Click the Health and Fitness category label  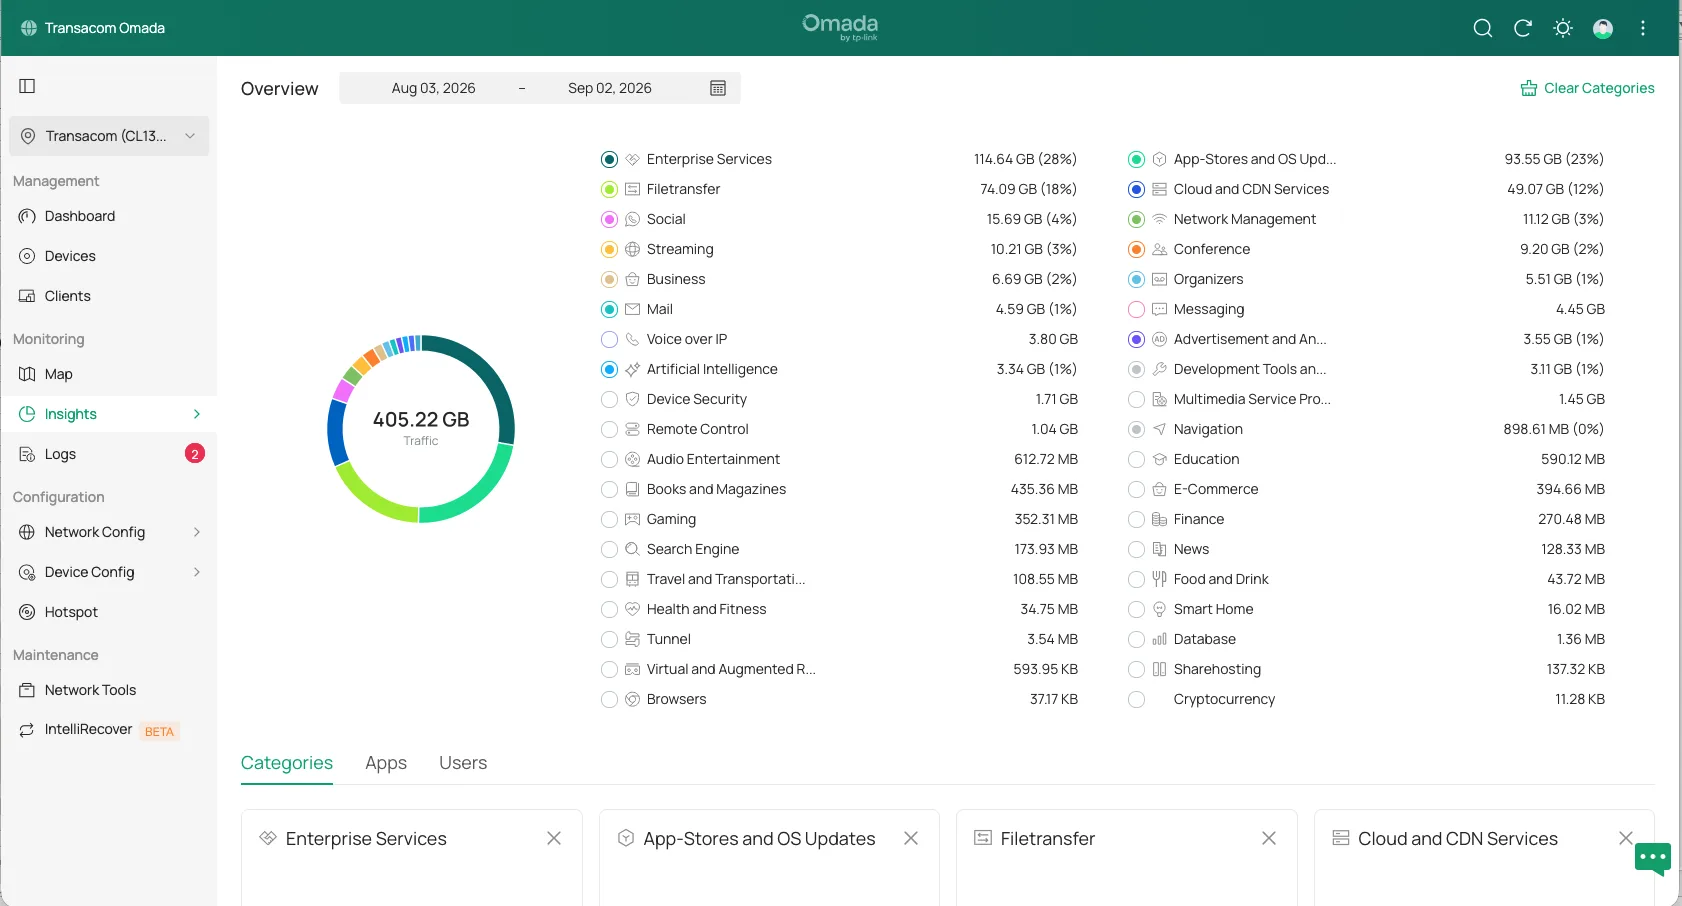coord(706,609)
